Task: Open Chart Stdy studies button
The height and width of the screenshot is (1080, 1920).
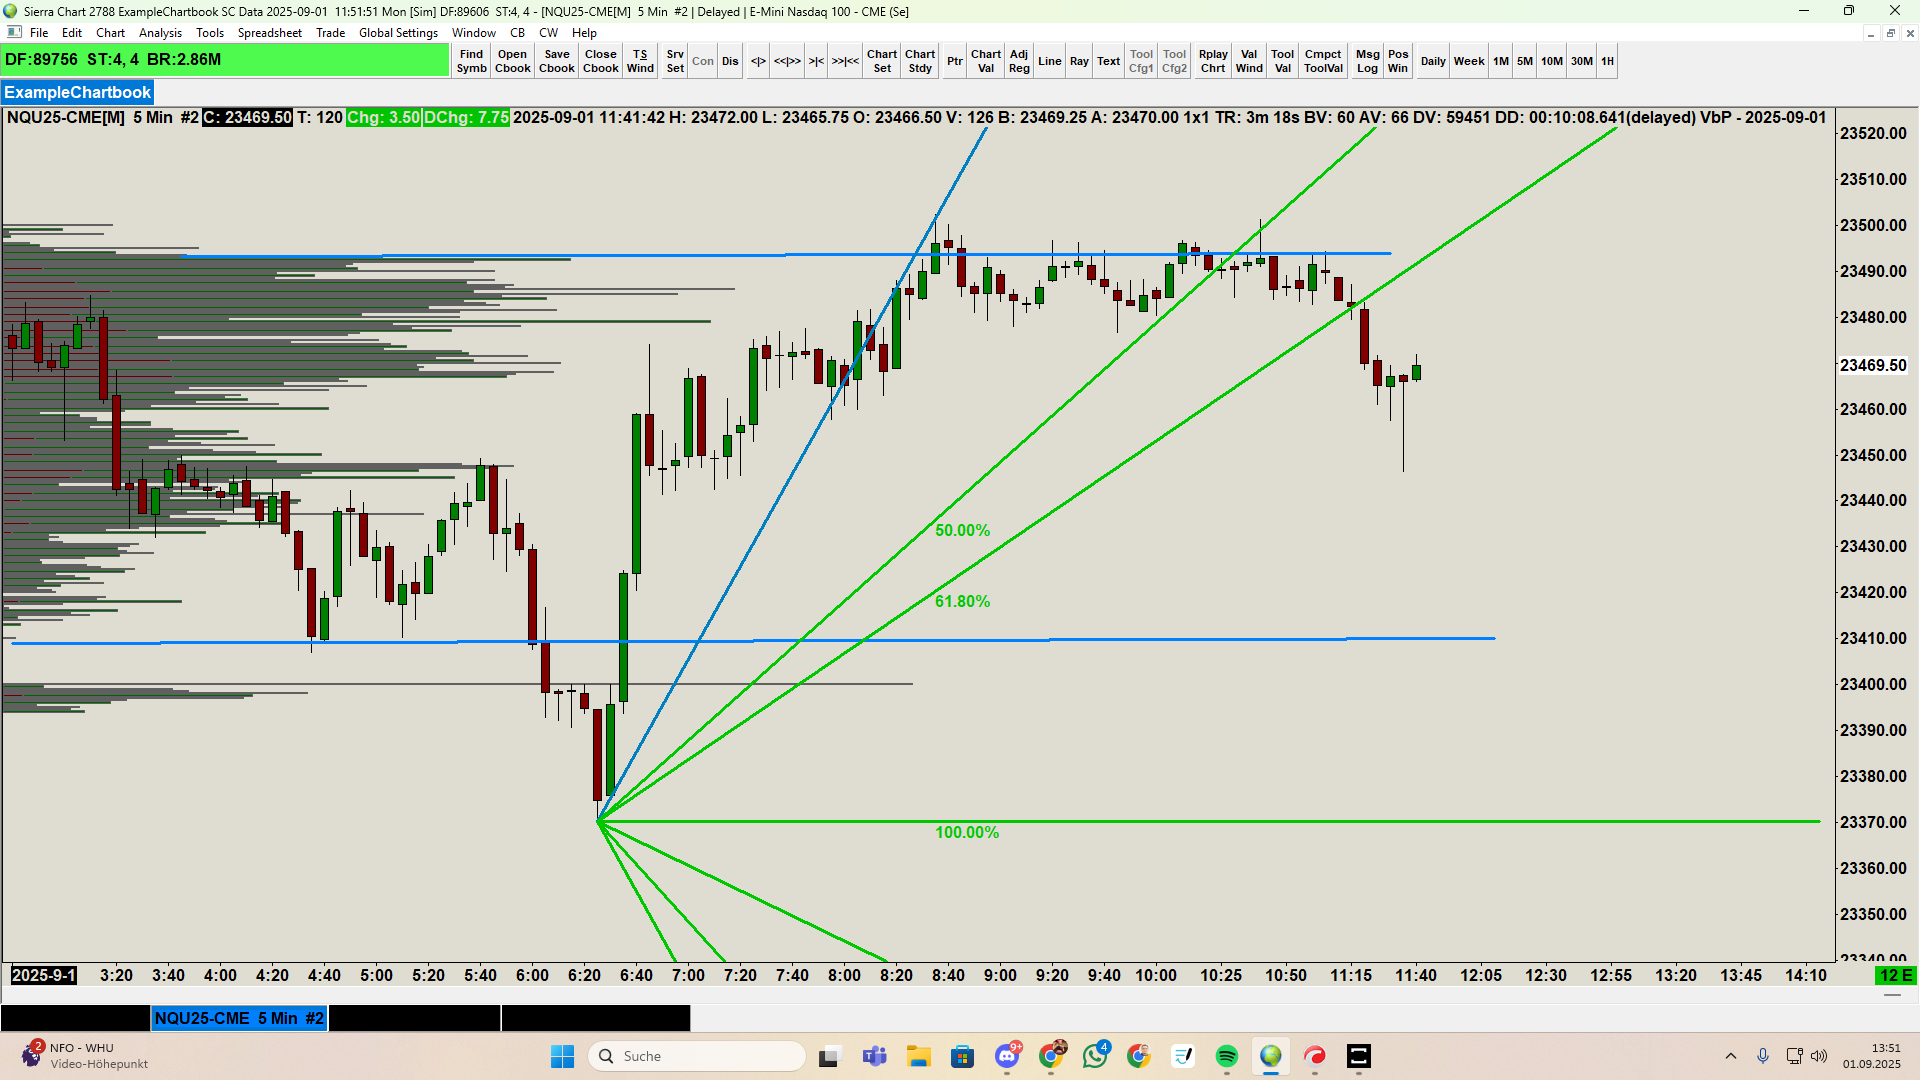Action: coord(920,61)
